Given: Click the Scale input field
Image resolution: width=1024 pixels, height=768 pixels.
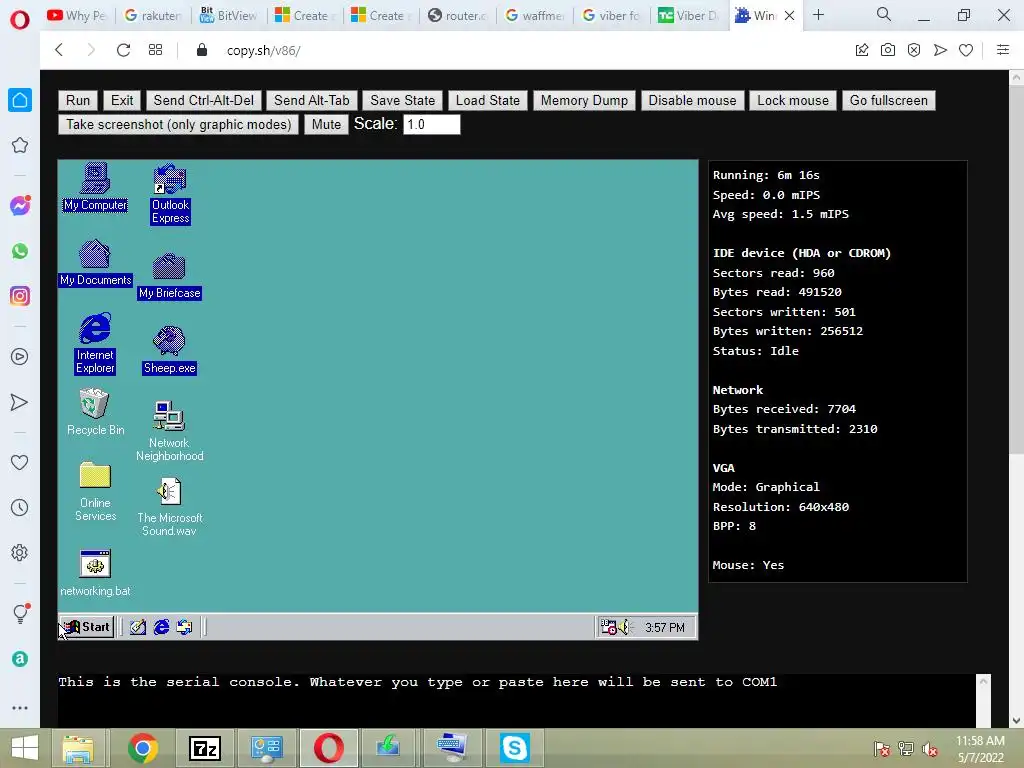Looking at the screenshot, I should [x=432, y=125].
